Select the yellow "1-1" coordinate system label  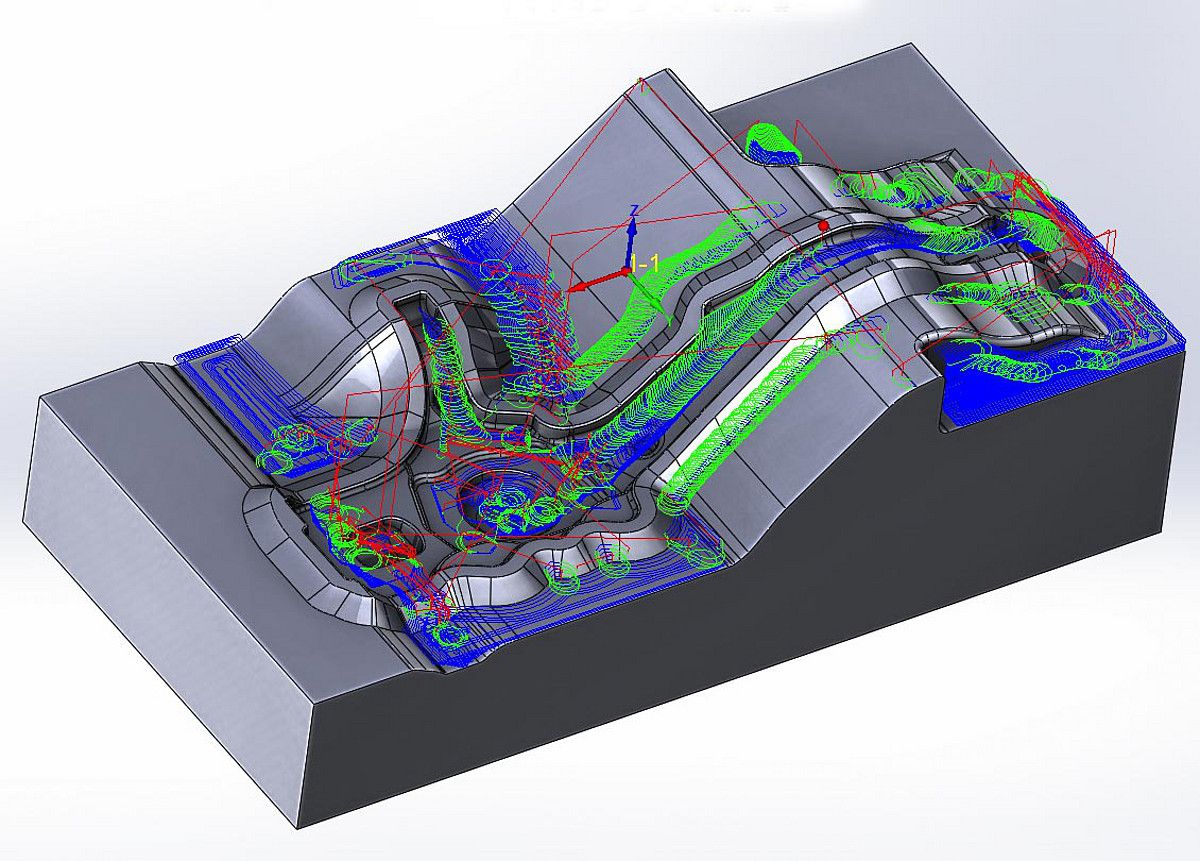pos(644,263)
